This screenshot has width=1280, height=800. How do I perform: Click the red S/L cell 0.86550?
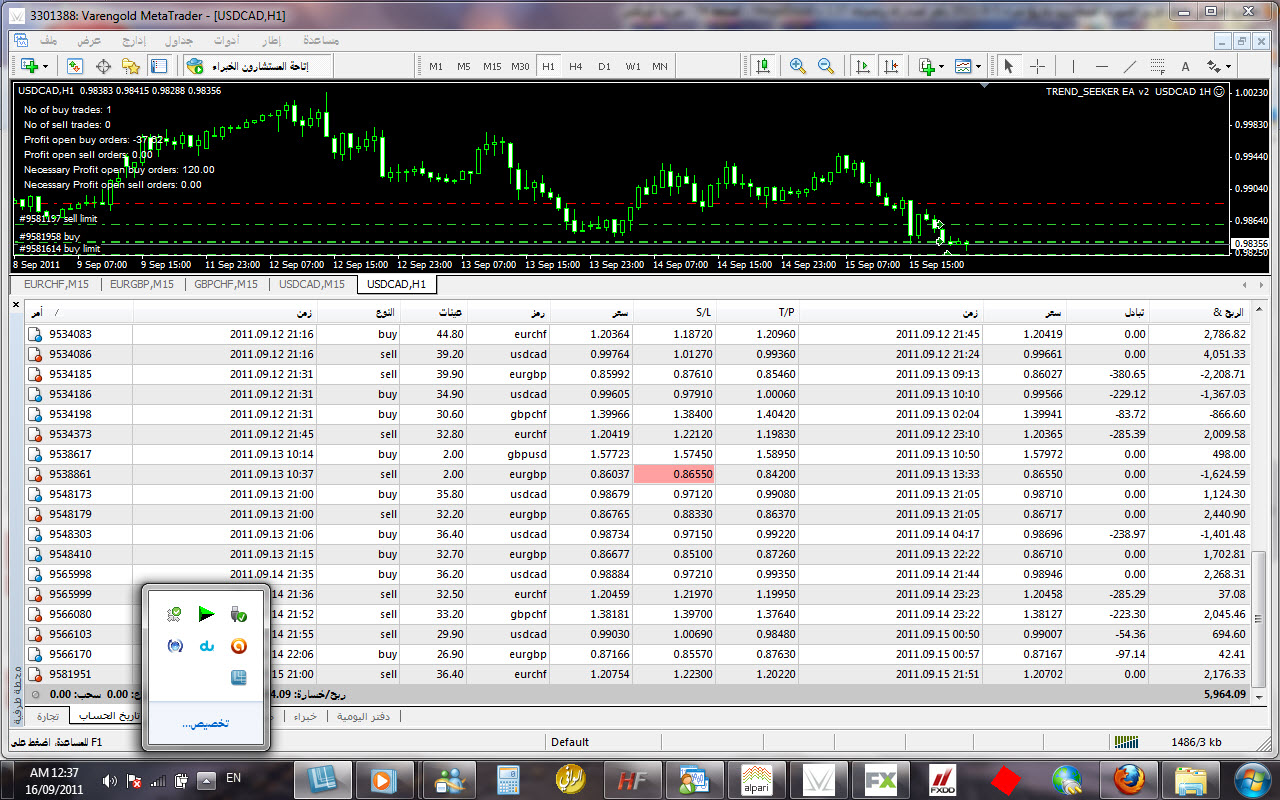675,474
